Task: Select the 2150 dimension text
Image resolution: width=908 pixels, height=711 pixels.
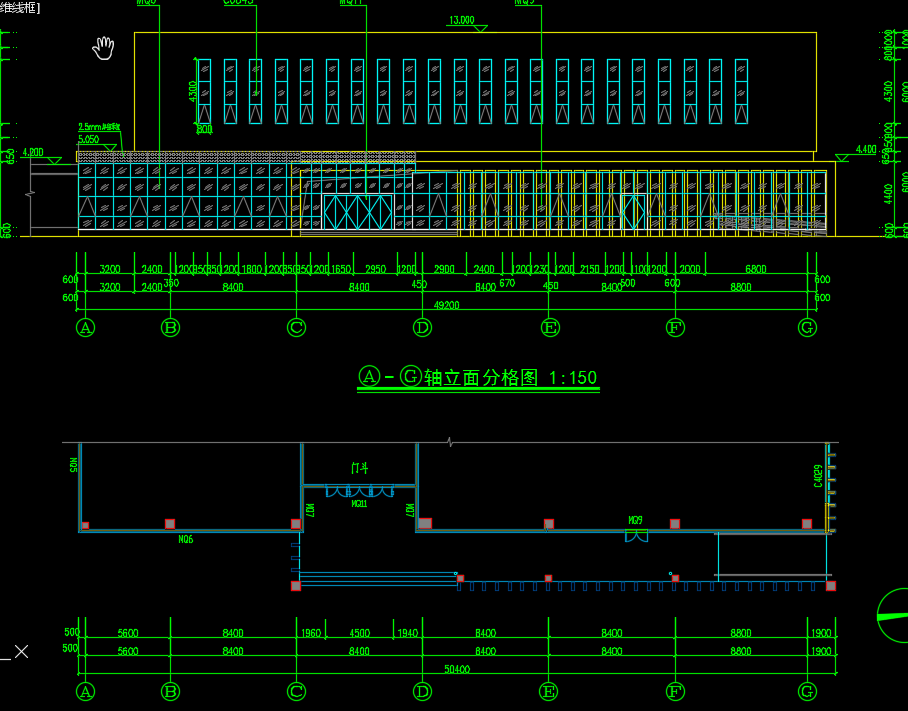Action: pyautogui.click(x=590, y=269)
